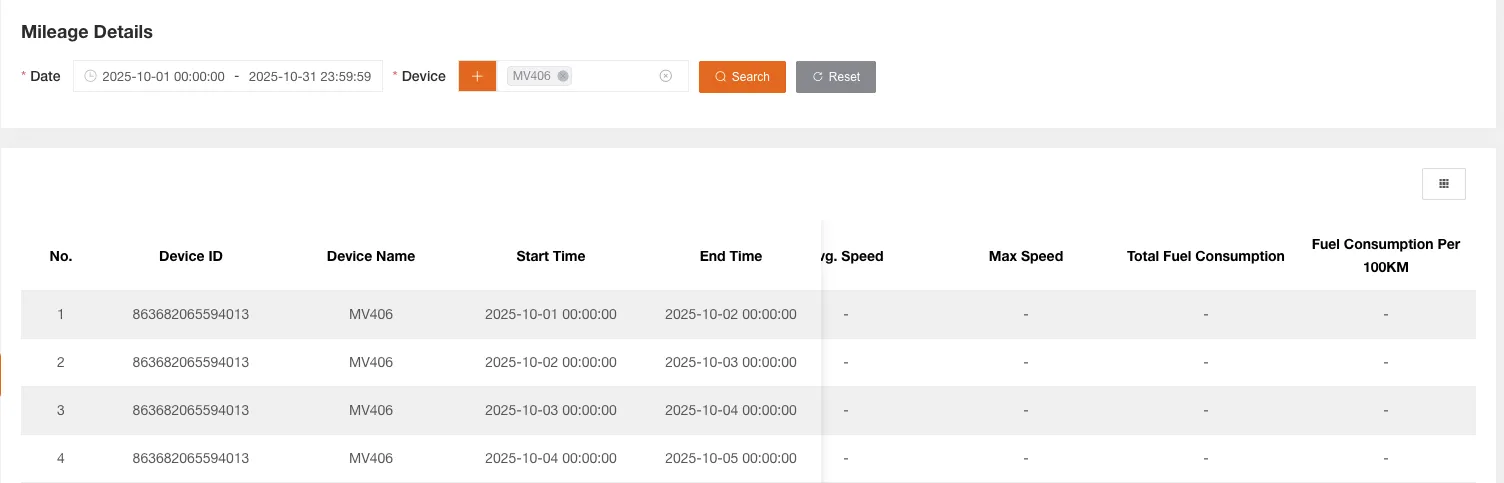Clear all selected devices in Device field
This screenshot has height=483, width=1504.
point(666,76)
